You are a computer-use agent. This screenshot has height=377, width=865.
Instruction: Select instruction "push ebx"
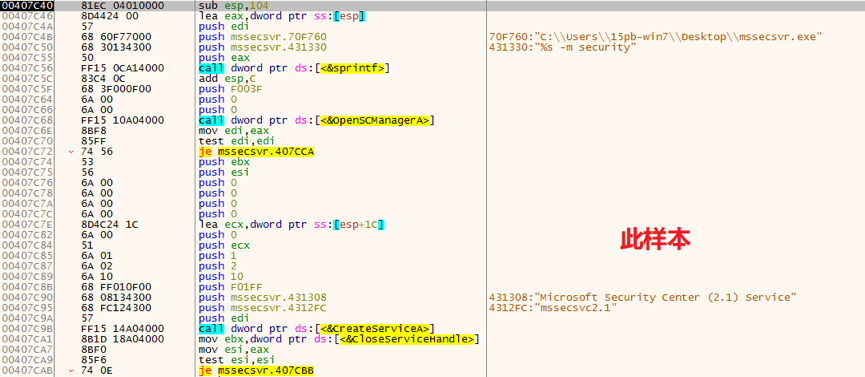click(224, 162)
